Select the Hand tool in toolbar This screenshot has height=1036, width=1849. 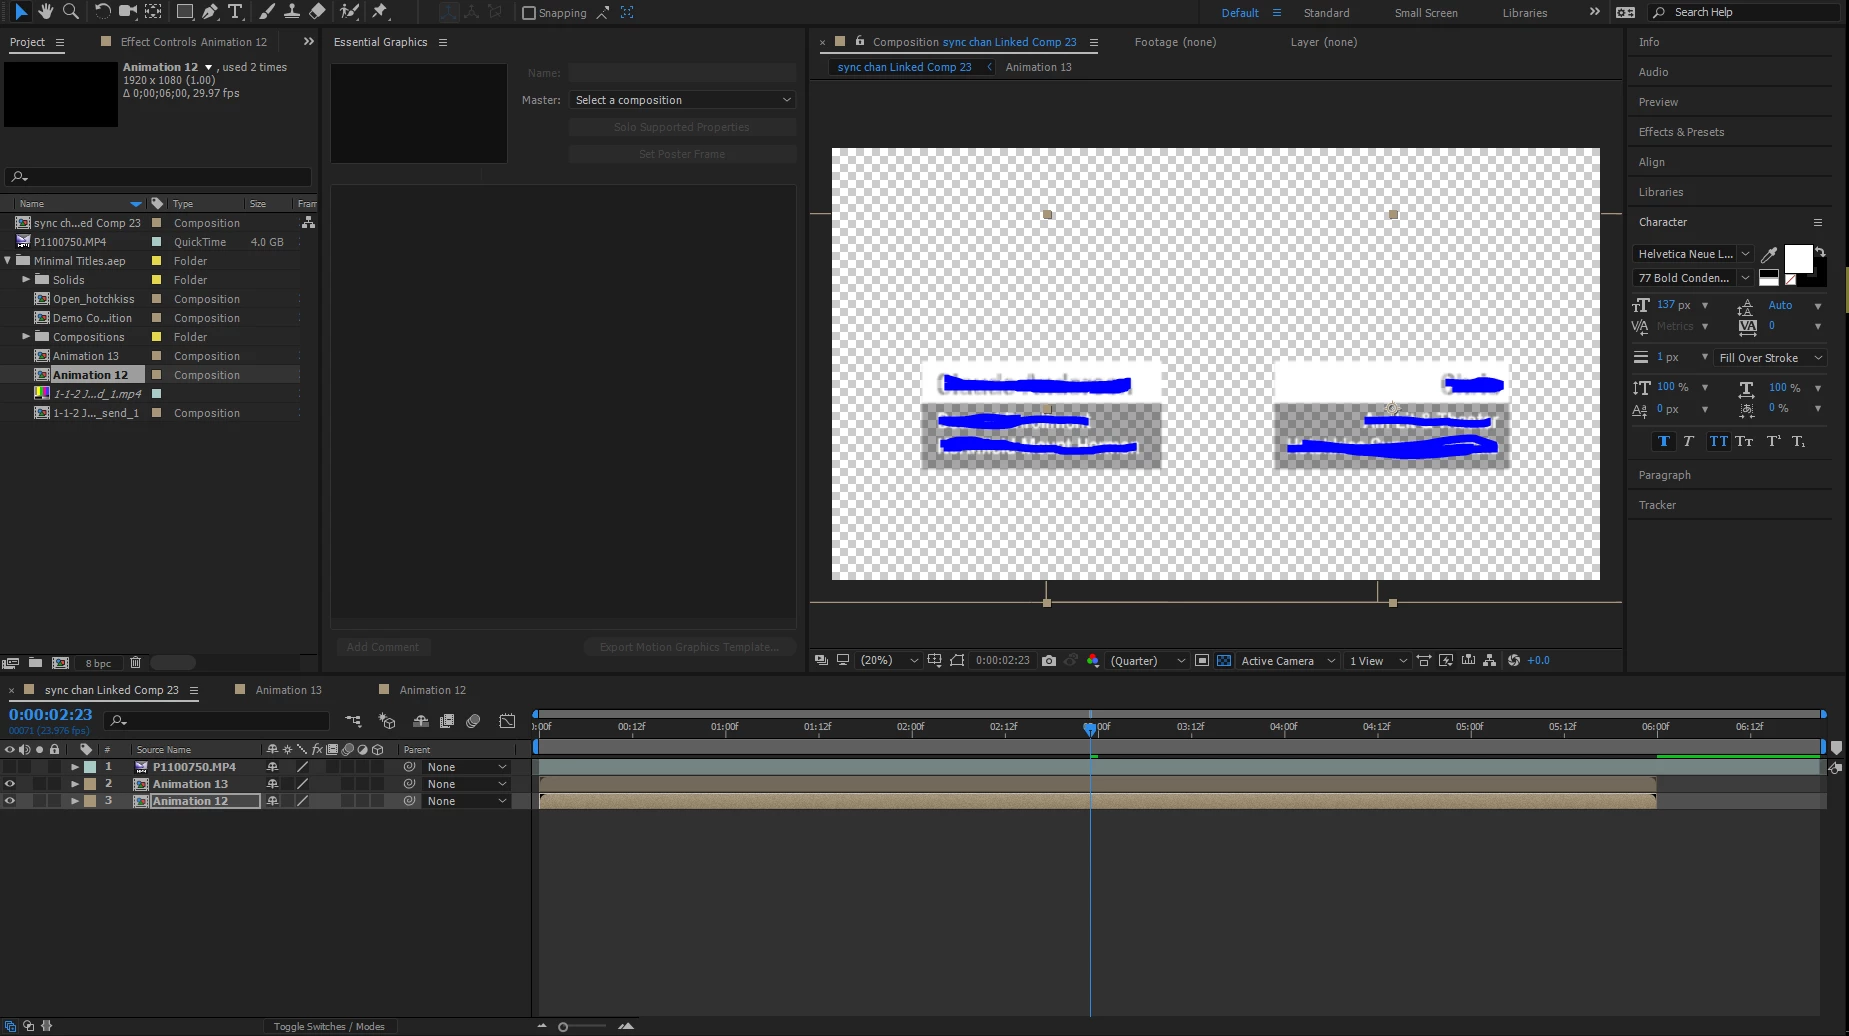point(45,12)
